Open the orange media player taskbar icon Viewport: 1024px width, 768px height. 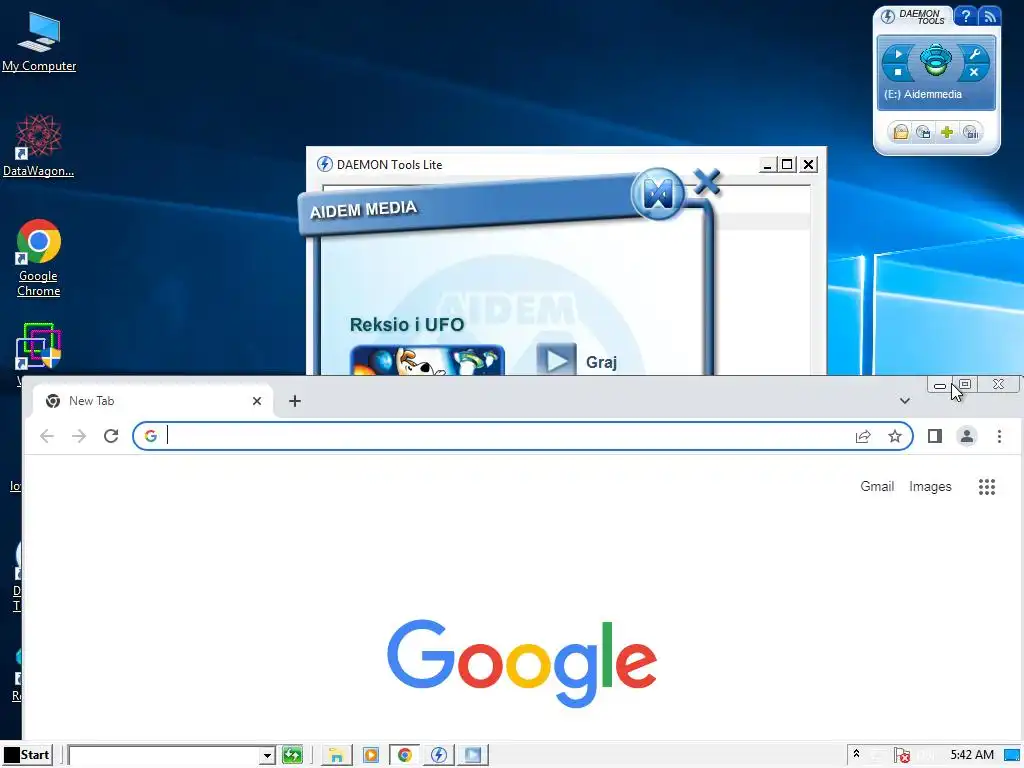click(x=370, y=756)
